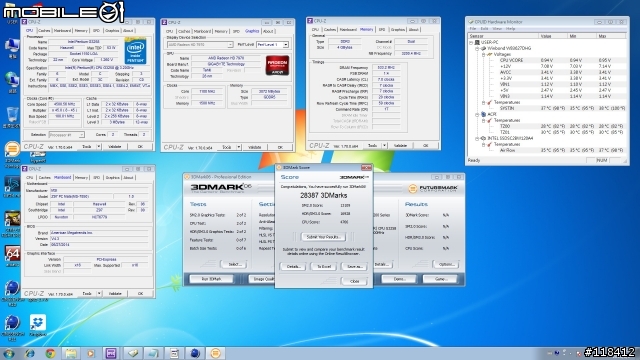Viewport: 640px width, 360px height.
Task: Open Tools dropdown arrow in Memory tab window
Action: point(384,146)
